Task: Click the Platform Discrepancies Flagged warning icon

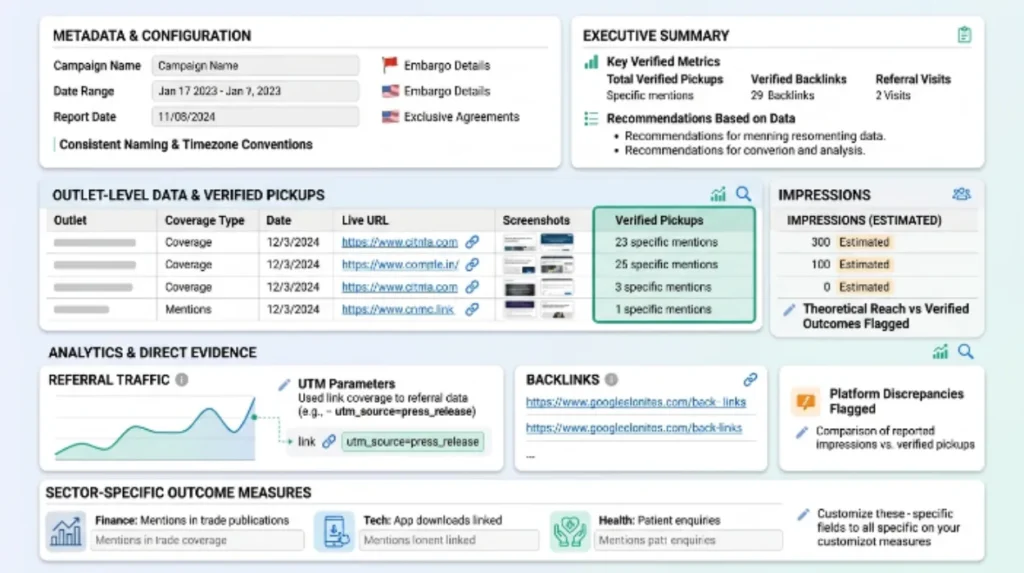Action: pos(805,401)
